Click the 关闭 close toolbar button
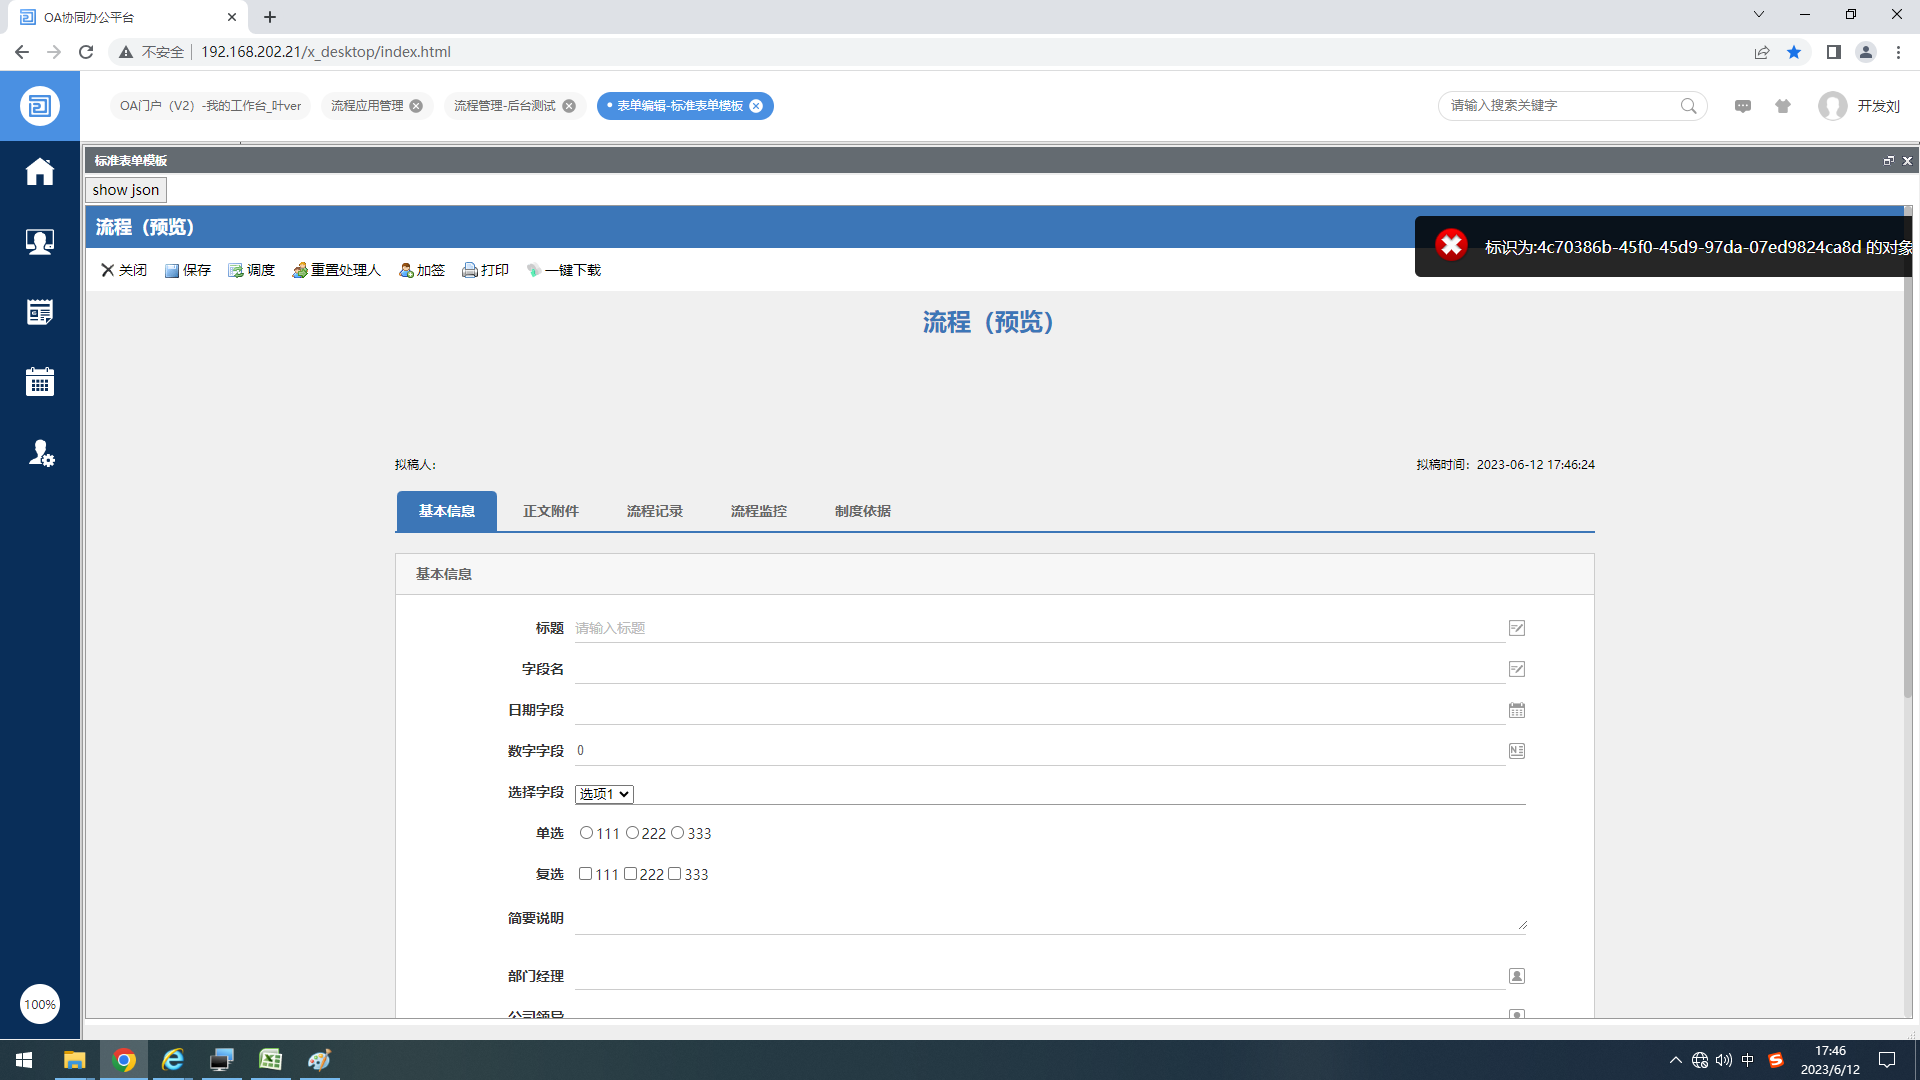This screenshot has width=1920, height=1080. tap(123, 270)
